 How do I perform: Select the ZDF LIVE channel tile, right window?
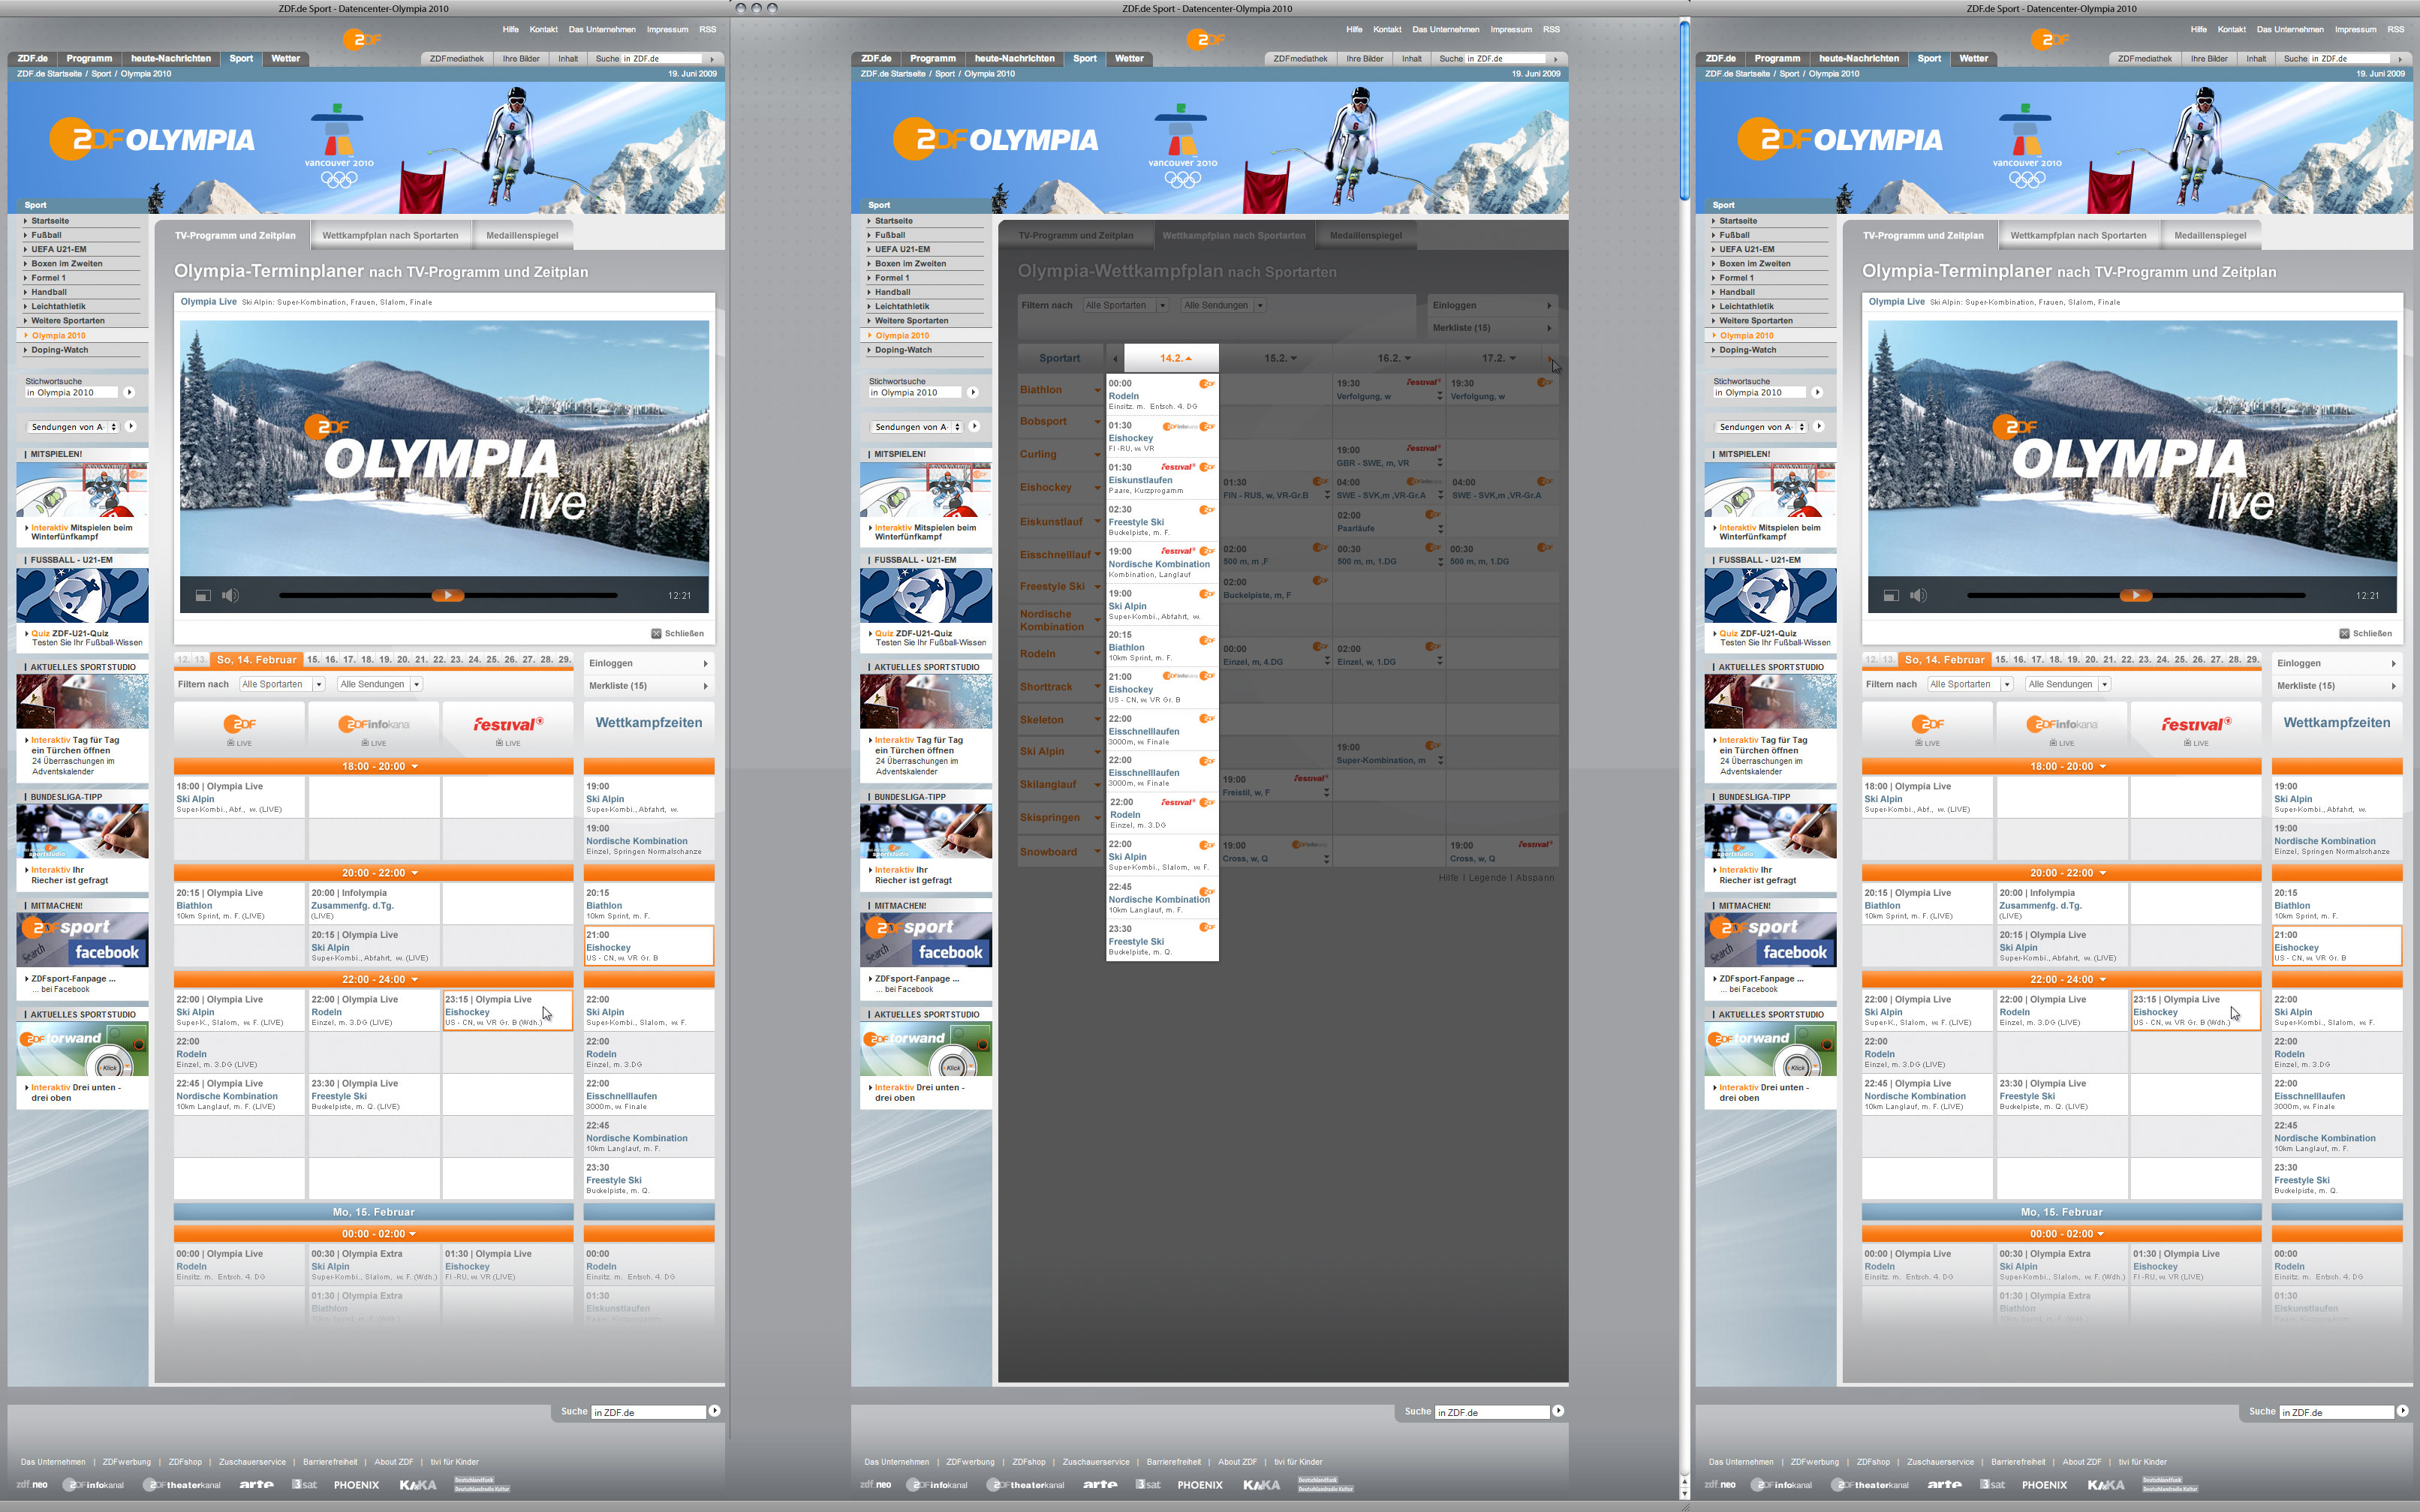(1927, 729)
